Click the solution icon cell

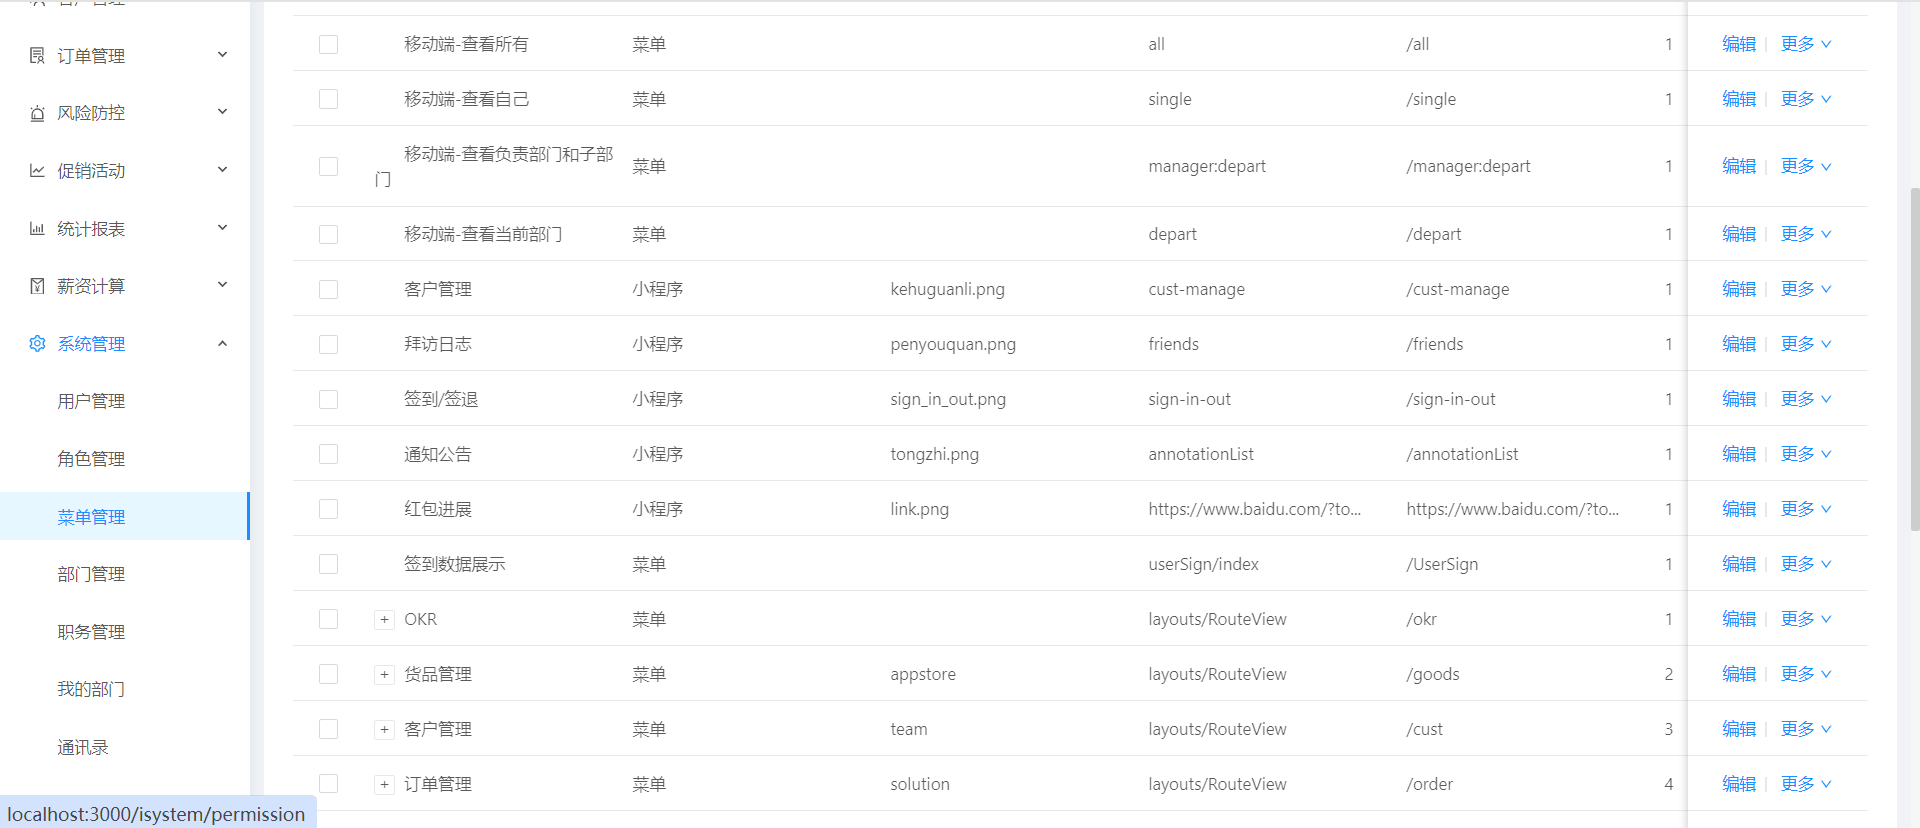coord(920,784)
